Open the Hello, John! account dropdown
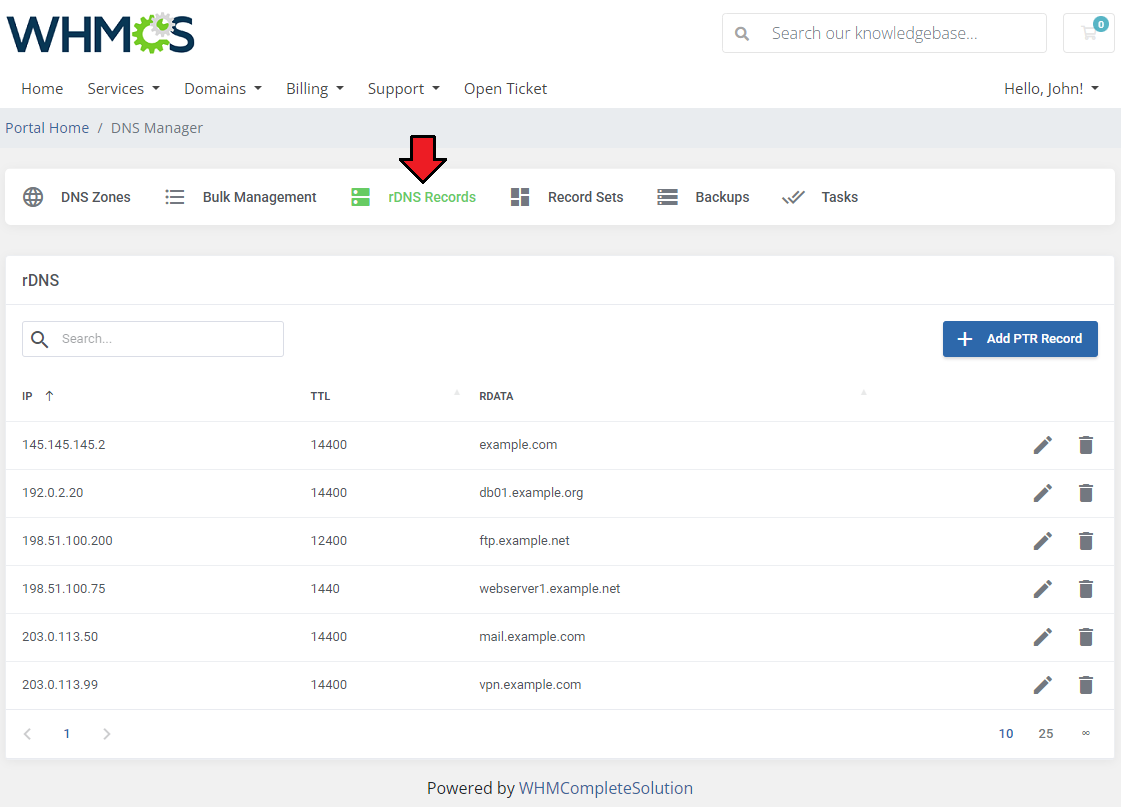Screen dimensions: 1121x807 coord(1051,89)
